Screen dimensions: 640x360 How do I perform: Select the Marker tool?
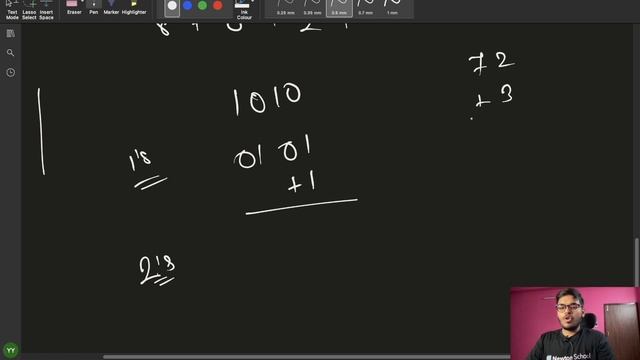pos(111,8)
